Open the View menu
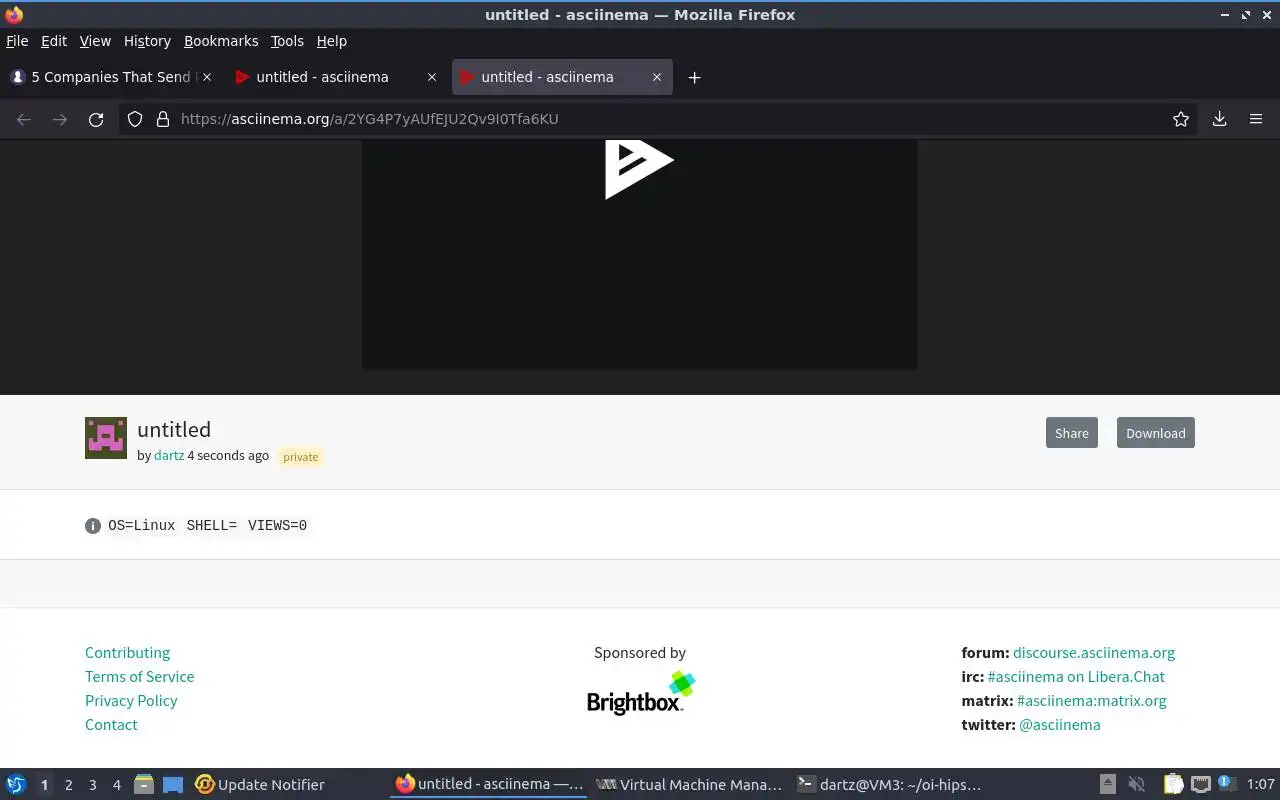This screenshot has height=800, width=1280. pos(95,41)
